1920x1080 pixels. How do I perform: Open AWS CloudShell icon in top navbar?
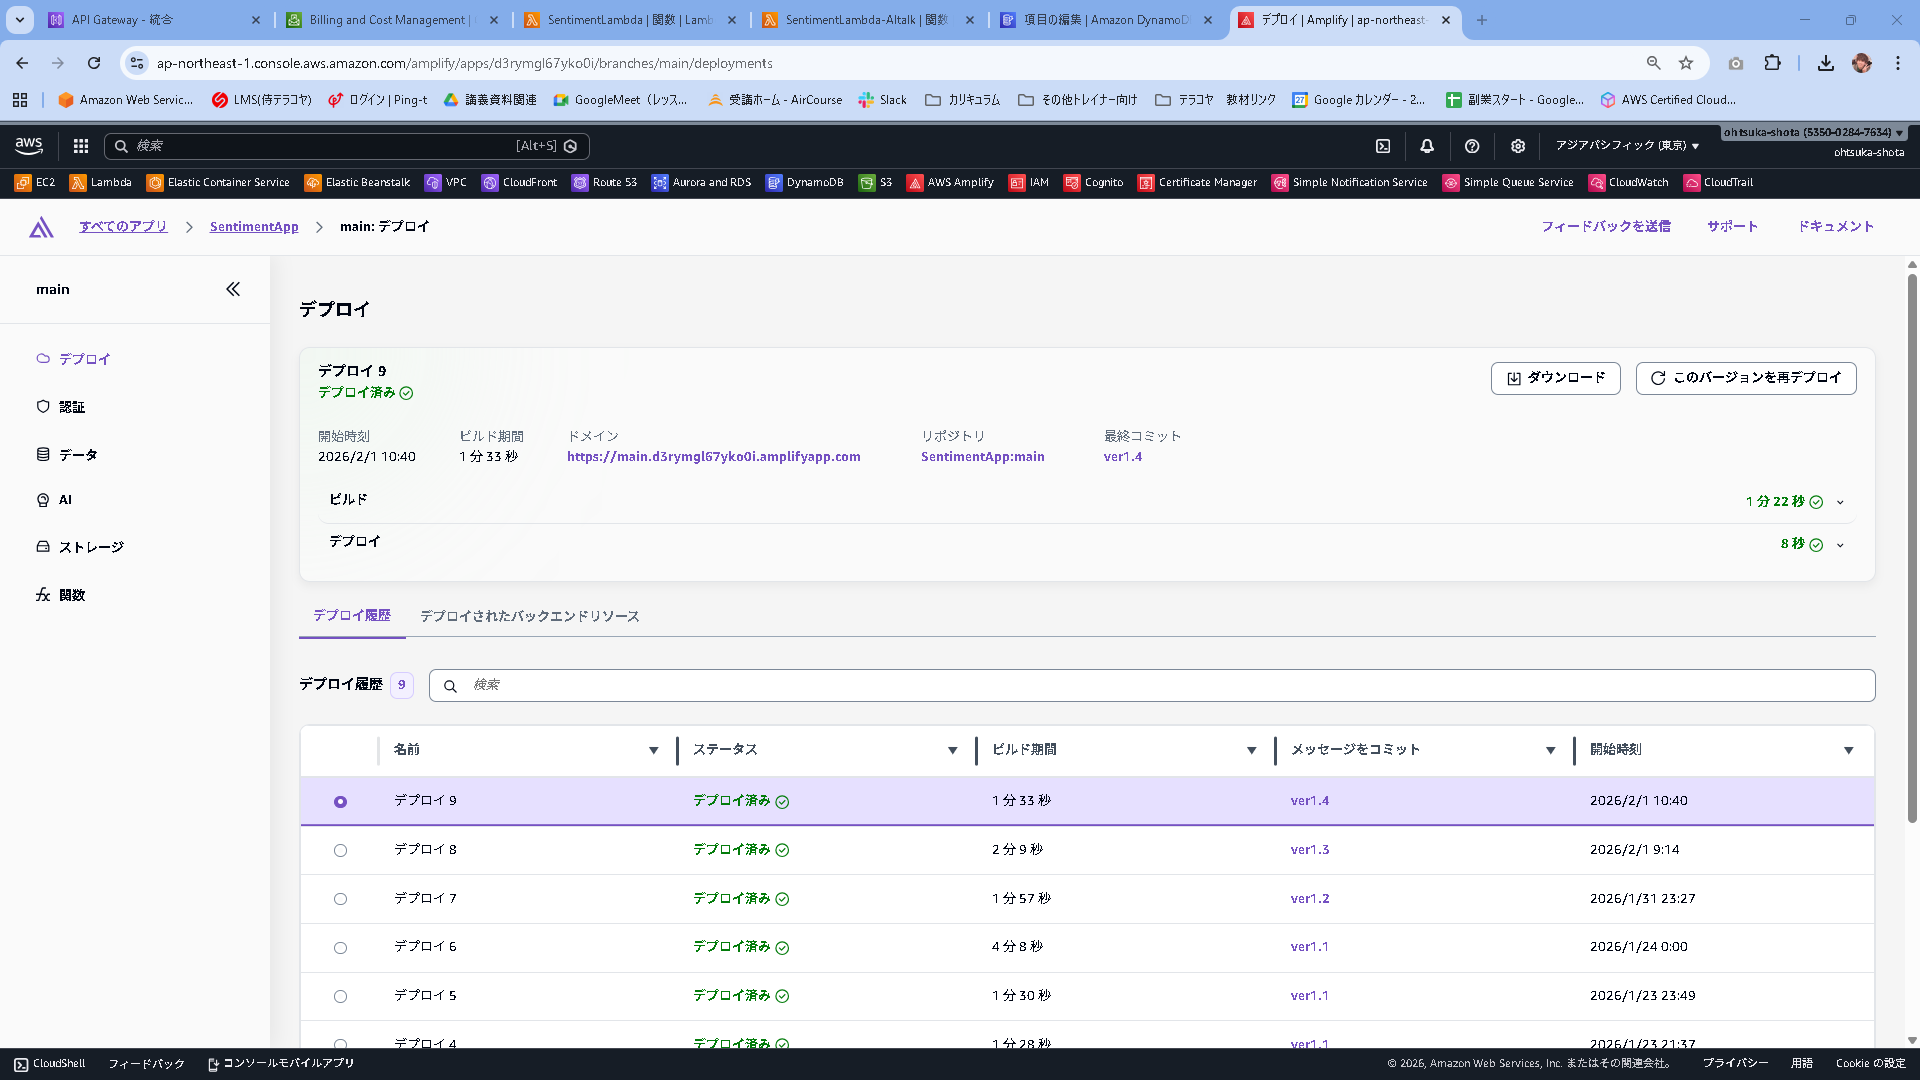tap(1383, 146)
